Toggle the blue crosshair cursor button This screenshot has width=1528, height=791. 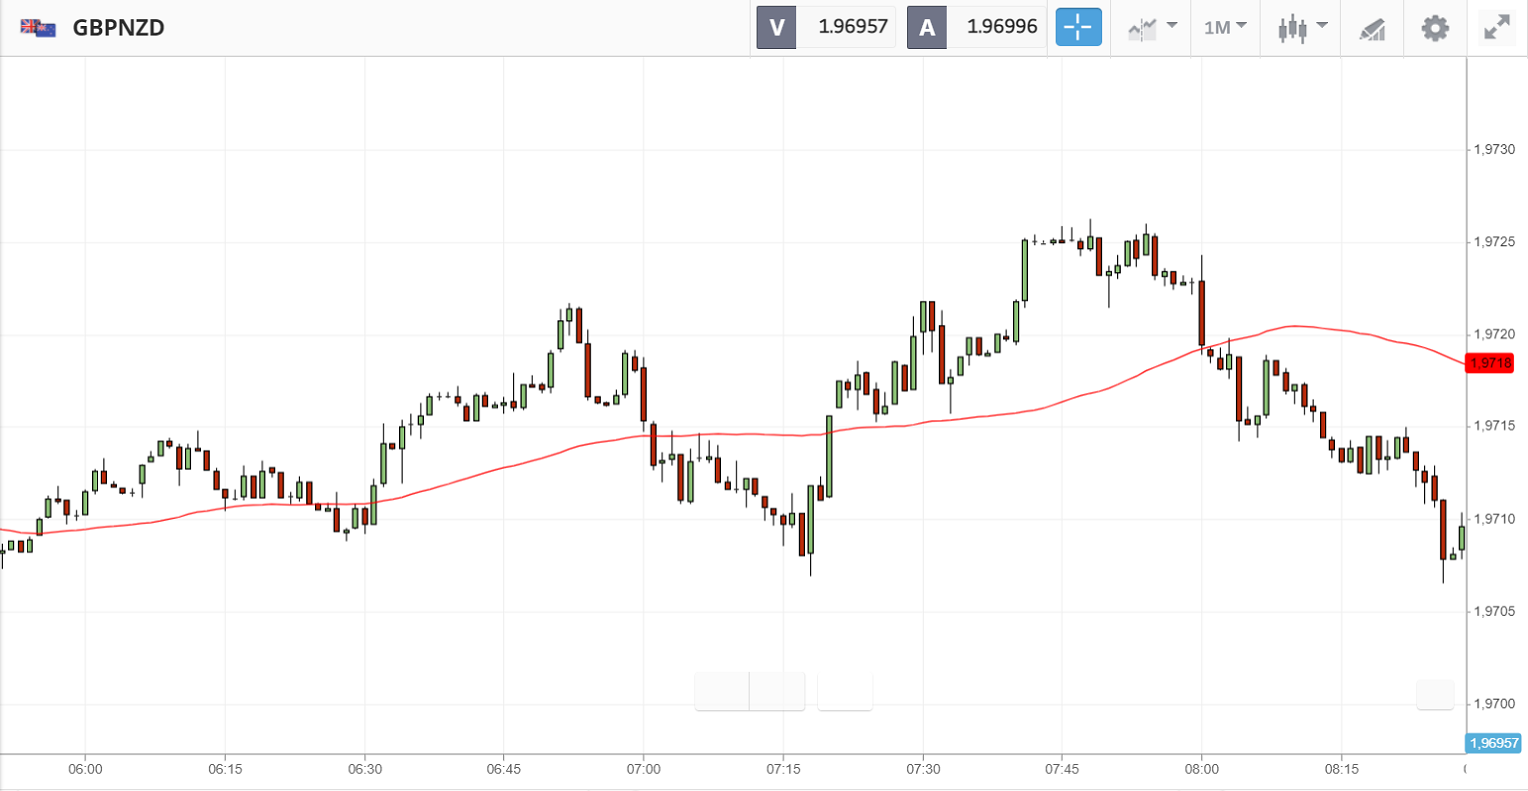click(x=1078, y=27)
